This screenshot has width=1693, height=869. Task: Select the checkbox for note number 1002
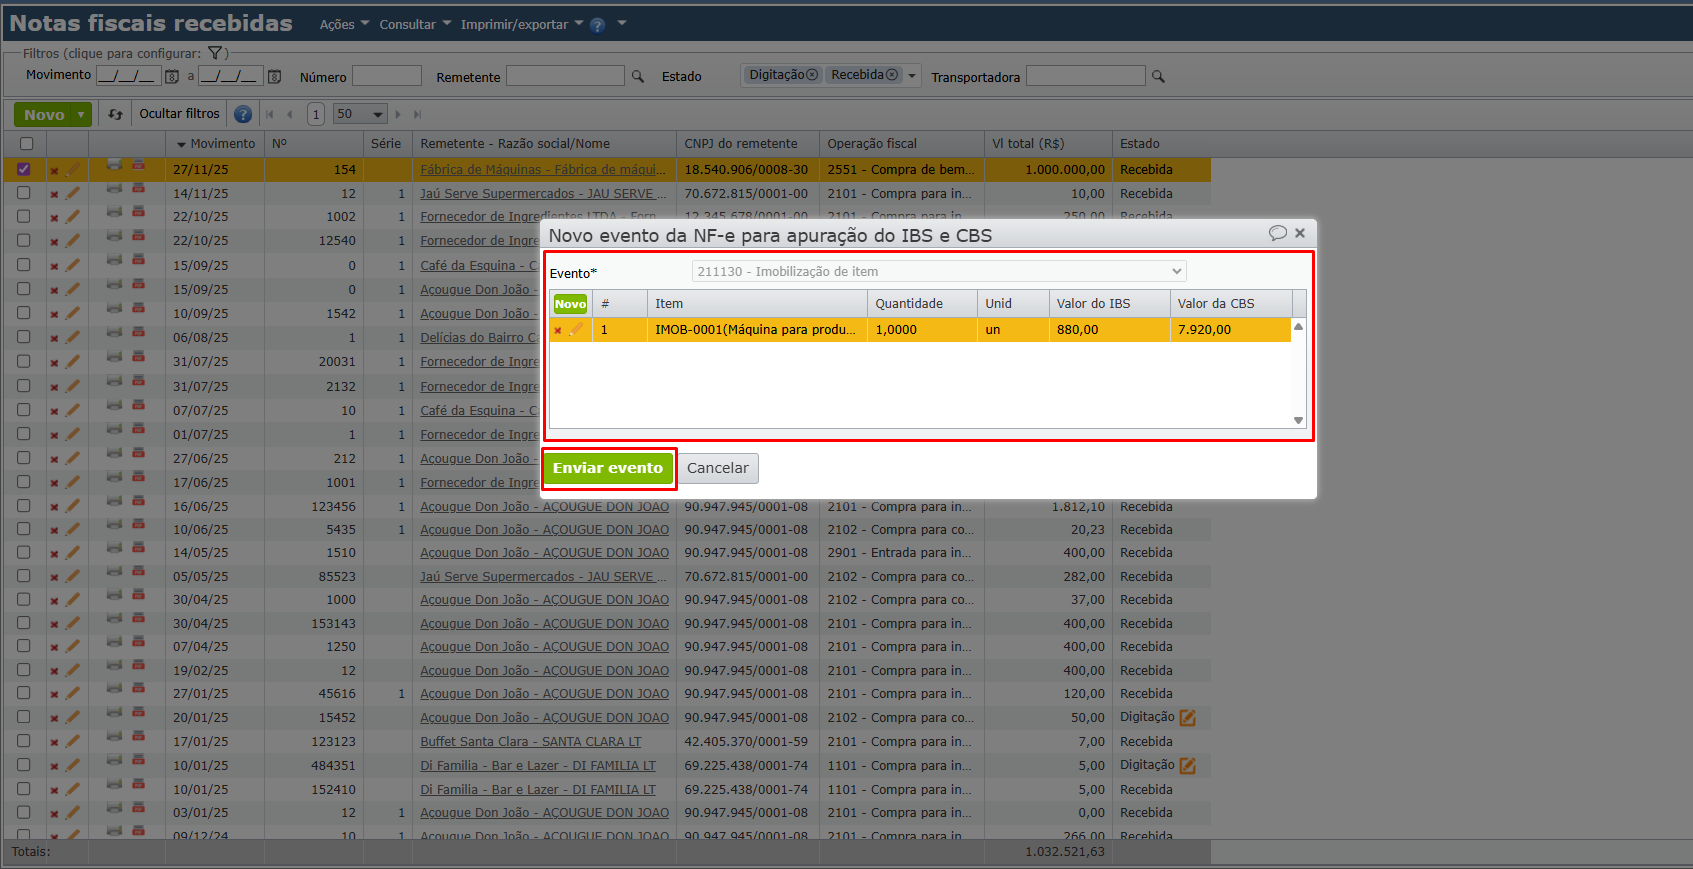point(24,216)
